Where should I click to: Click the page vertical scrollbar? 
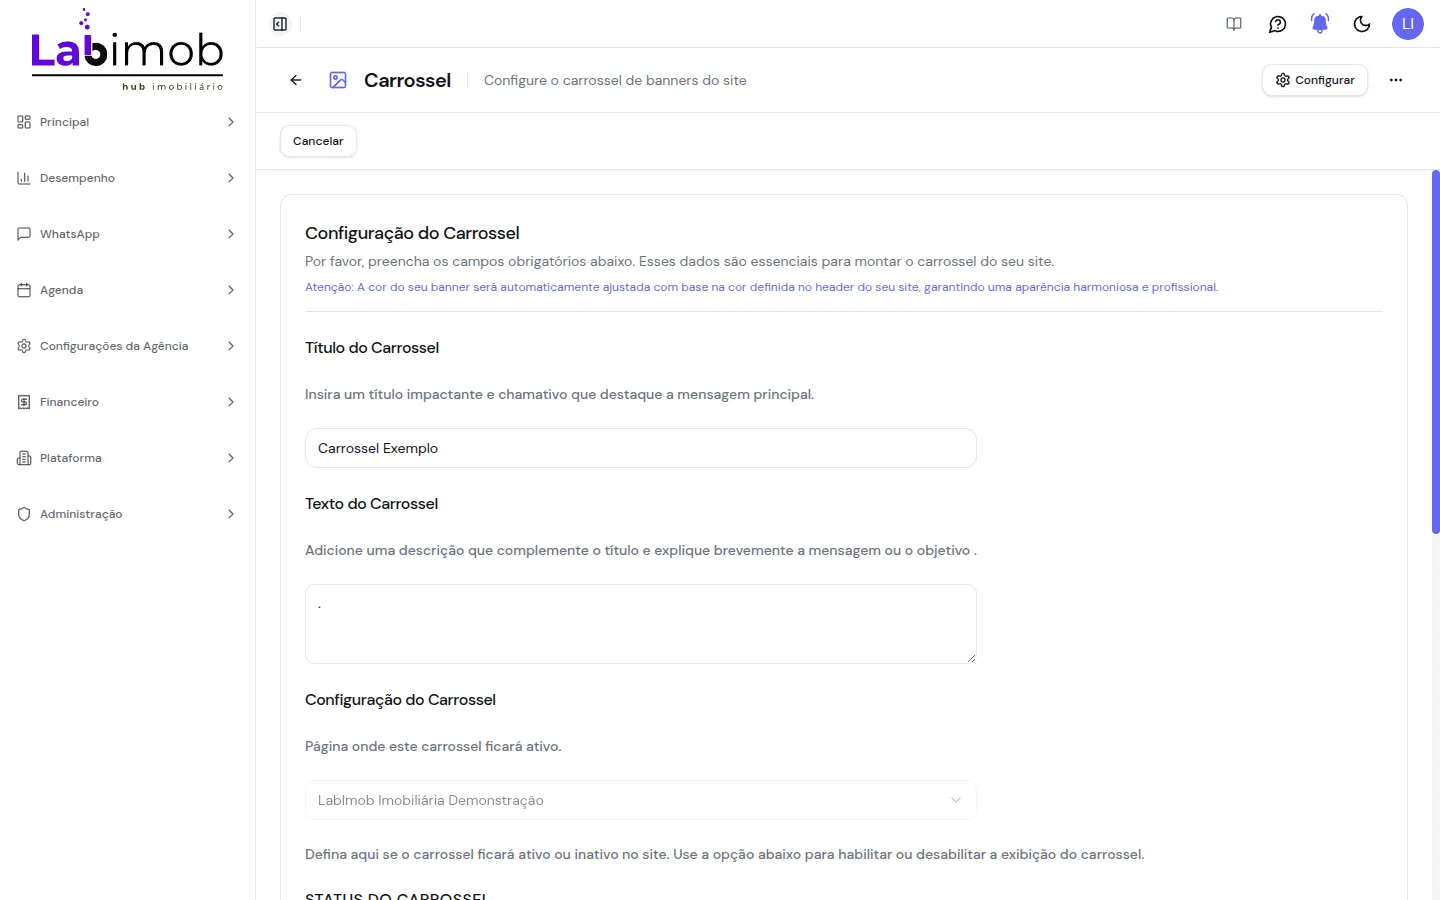click(1435, 352)
